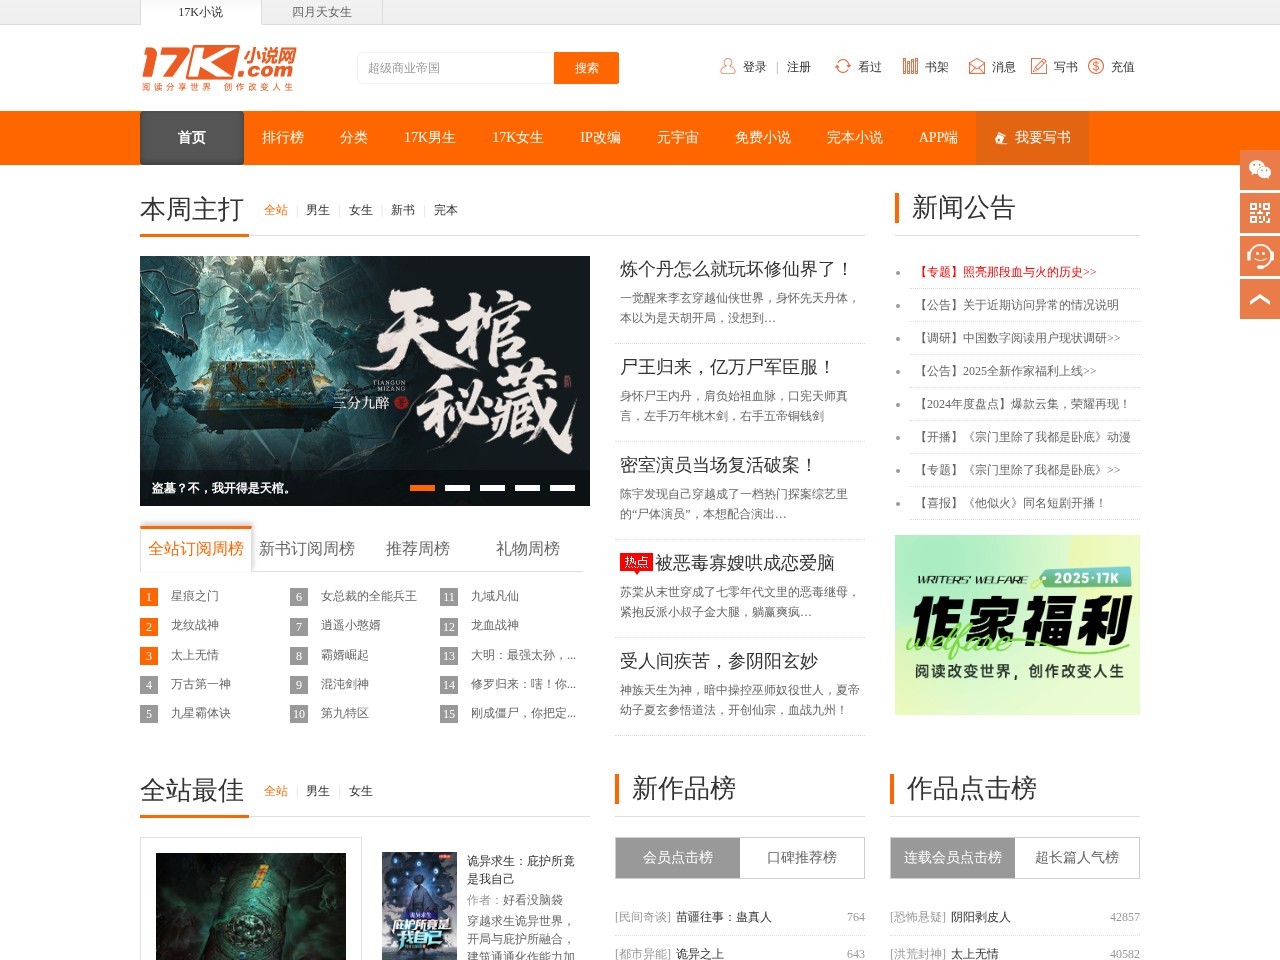Open the 四月天女生 site tab
Image resolution: width=1280 pixels, height=960 pixels.
(321, 12)
